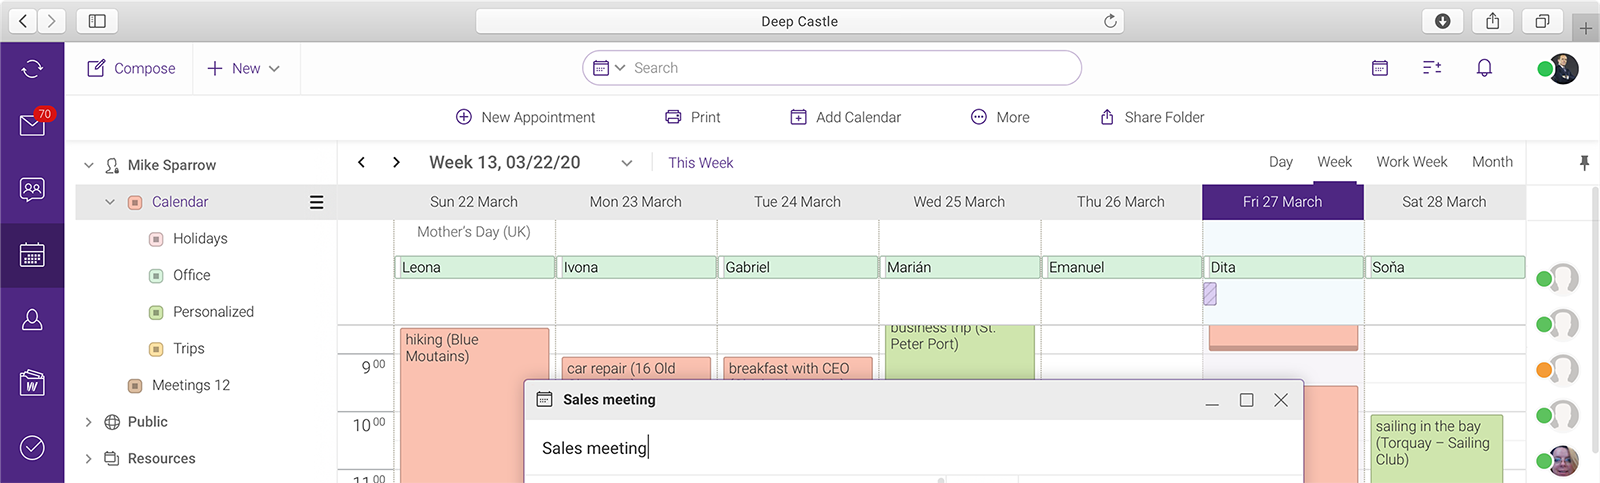Expand the Public folder tree
Image resolution: width=1600 pixels, height=483 pixels.
coord(88,422)
